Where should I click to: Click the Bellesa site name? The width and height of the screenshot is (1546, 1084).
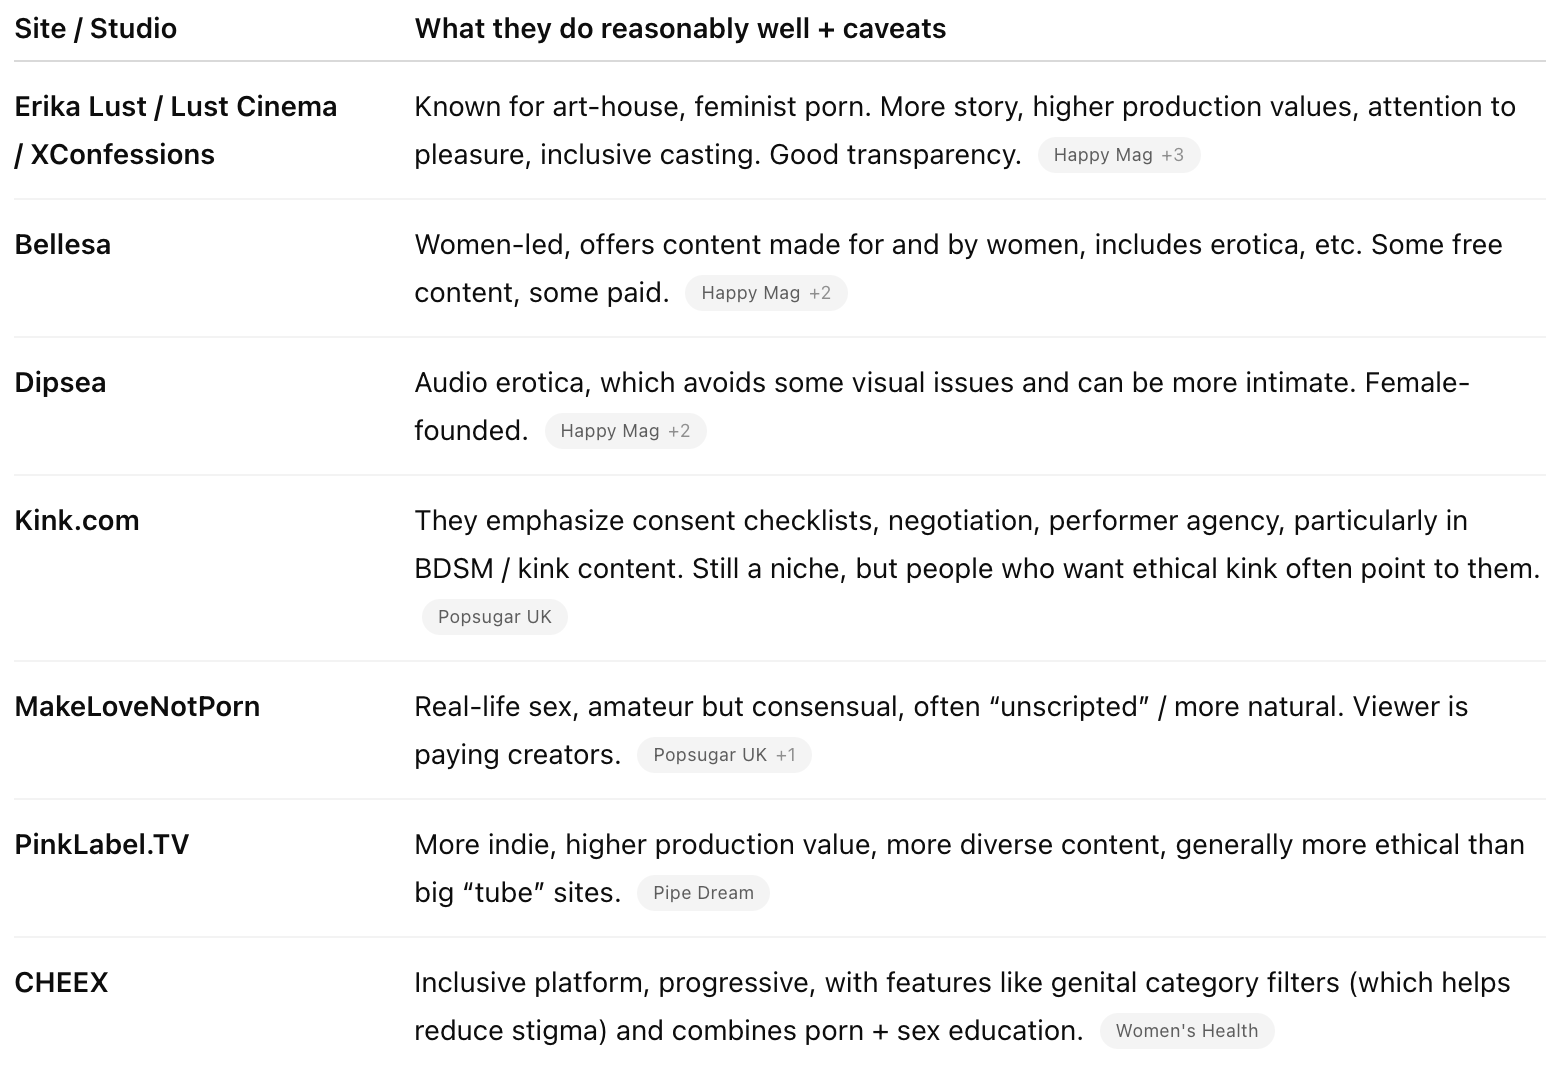[x=63, y=244]
